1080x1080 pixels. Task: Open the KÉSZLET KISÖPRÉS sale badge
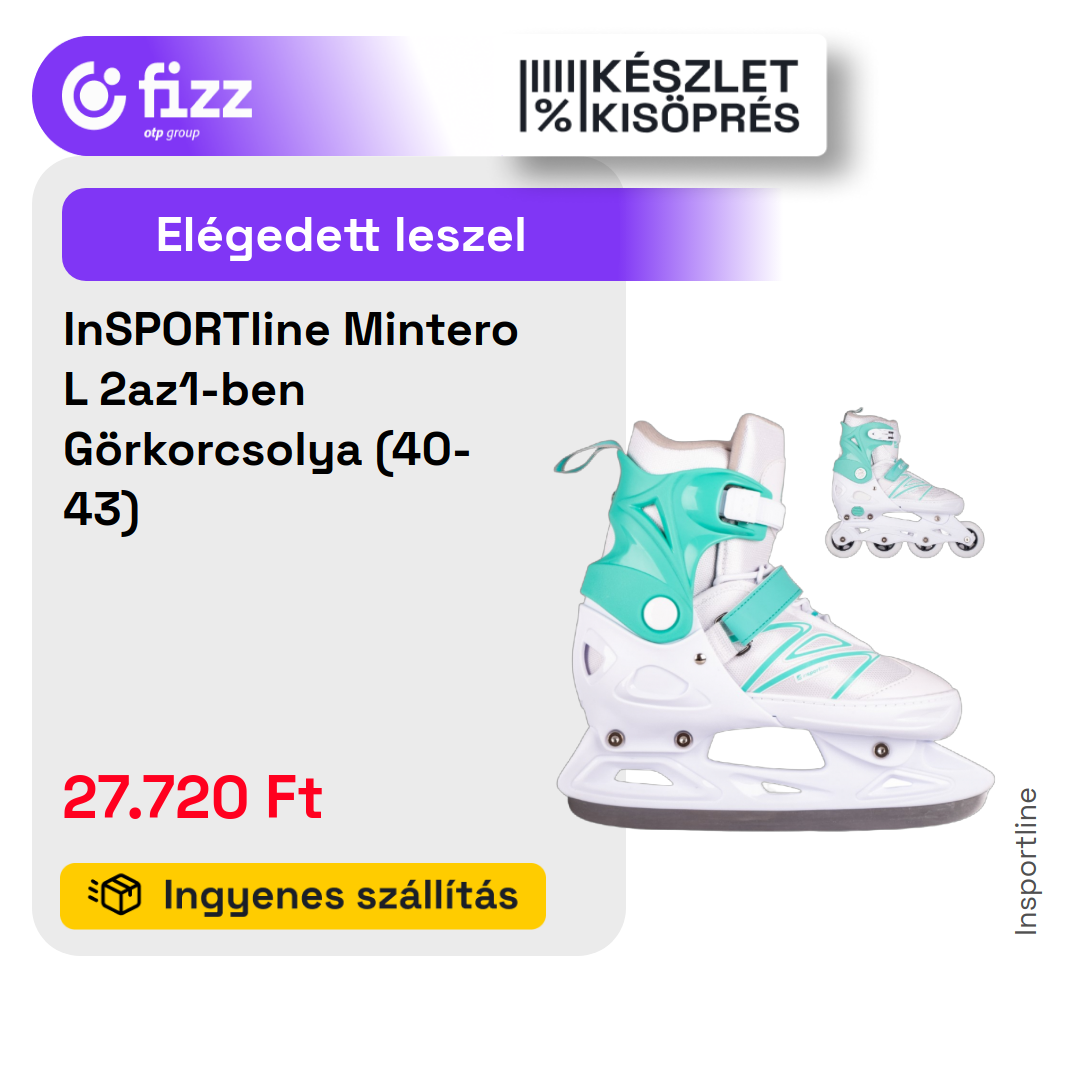pyautogui.click(x=659, y=95)
